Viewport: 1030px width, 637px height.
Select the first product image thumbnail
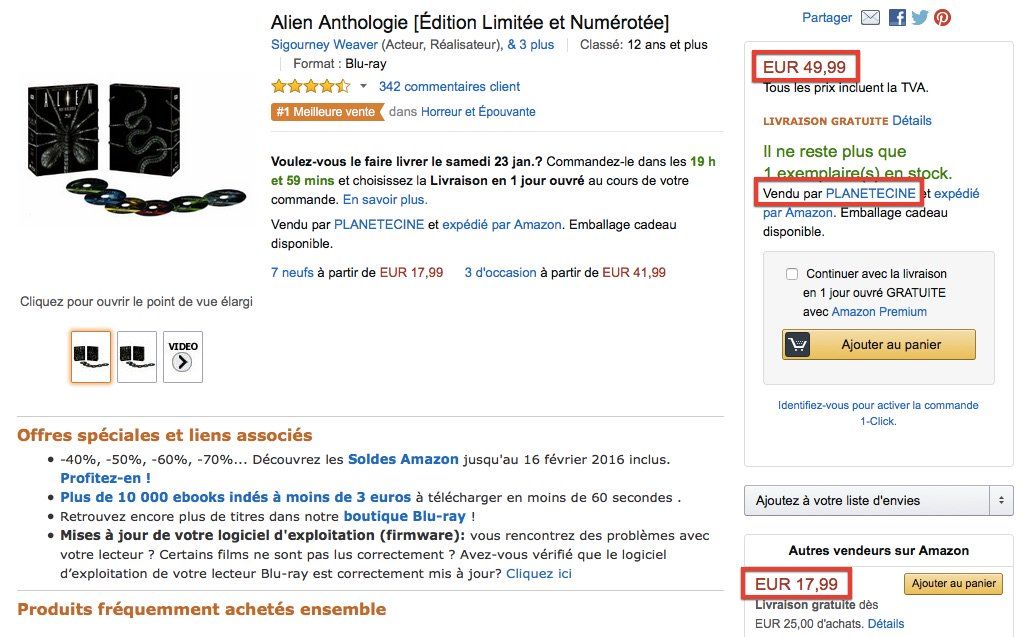click(91, 357)
